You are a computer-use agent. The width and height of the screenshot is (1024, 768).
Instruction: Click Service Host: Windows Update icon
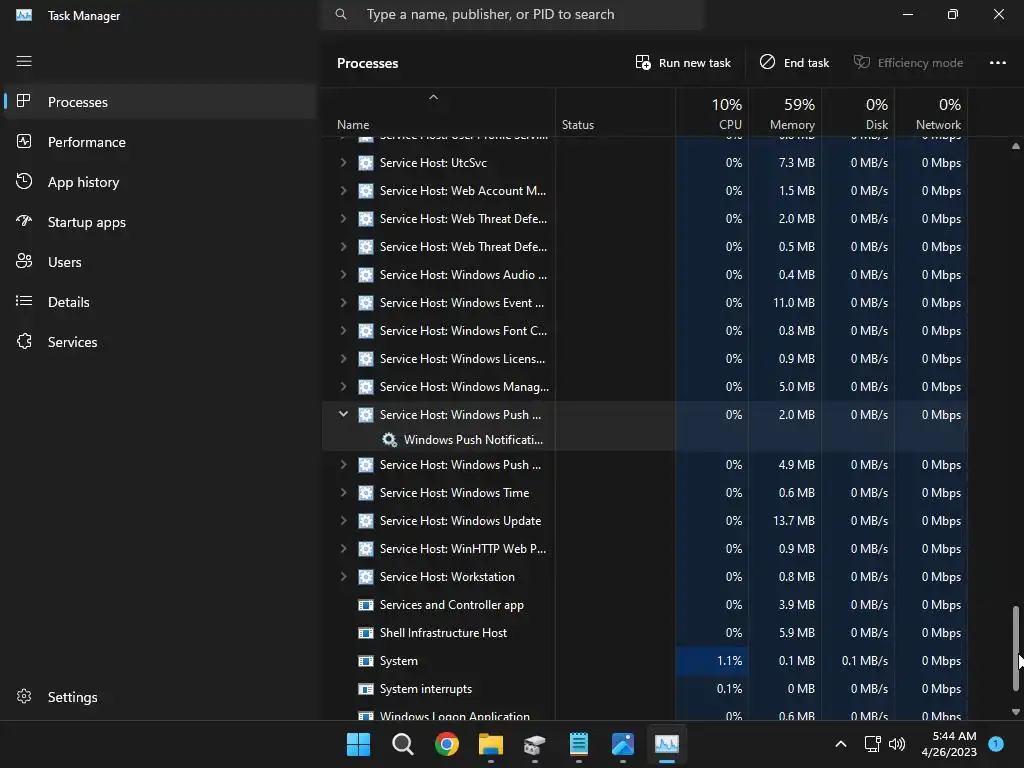(366, 521)
